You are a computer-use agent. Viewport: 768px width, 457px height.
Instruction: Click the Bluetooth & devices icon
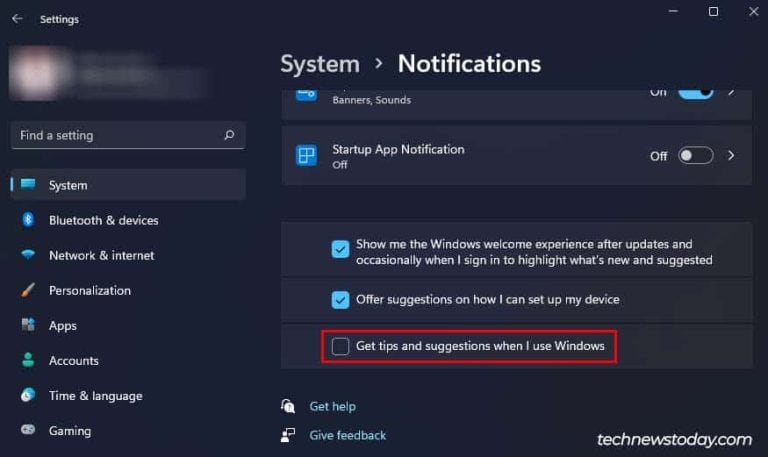point(28,220)
